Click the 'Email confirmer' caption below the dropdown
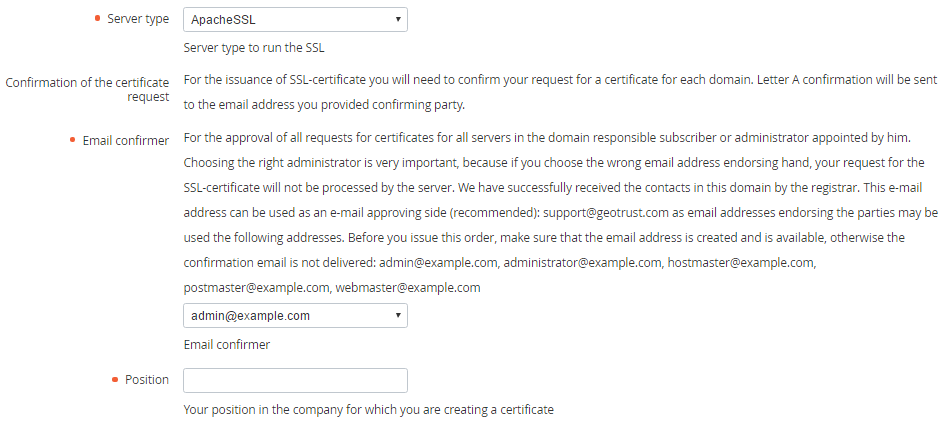Viewport: 941px width, 421px height. coord(227,345)
